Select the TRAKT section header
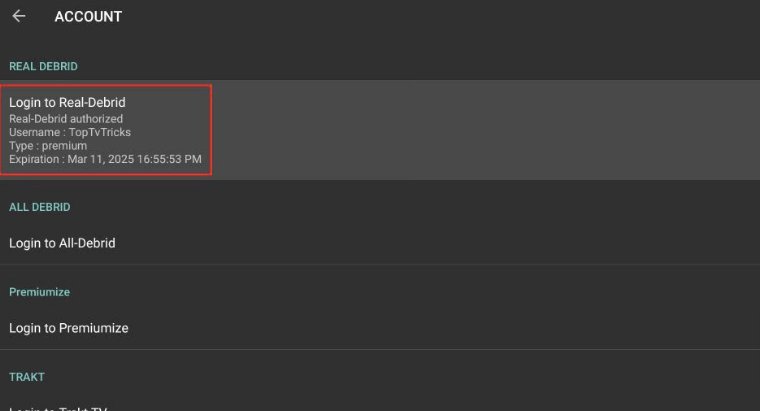This screenshot has height=411, width=760. tap(26, 377)
